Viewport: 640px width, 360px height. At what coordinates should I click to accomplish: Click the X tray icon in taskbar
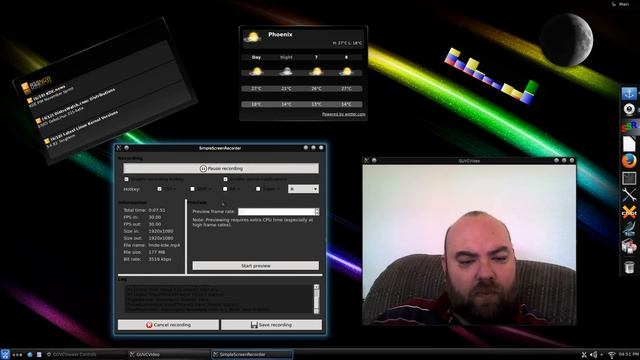584,355
